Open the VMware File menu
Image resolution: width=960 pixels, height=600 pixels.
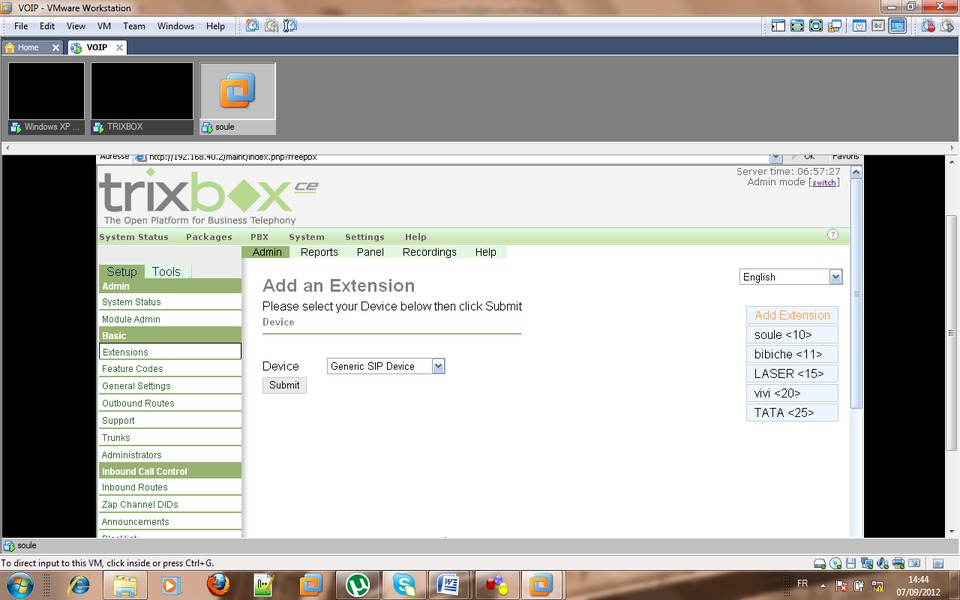coord(21,26)
